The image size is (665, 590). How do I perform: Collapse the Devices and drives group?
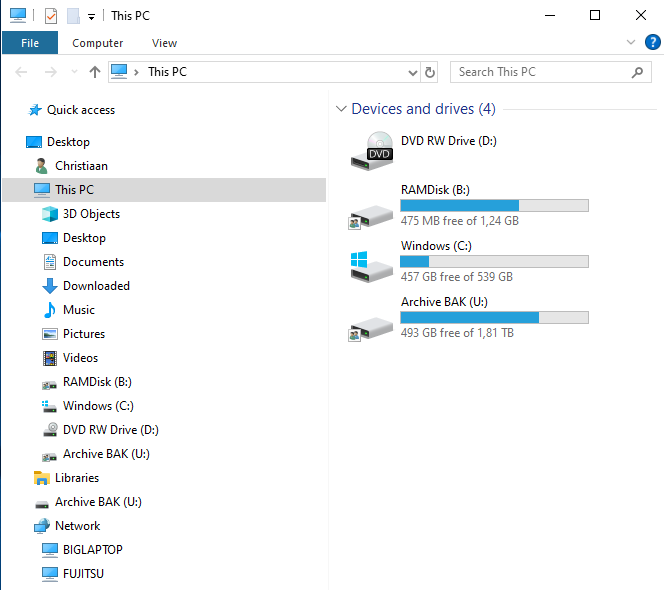click(x=342, y=109)
